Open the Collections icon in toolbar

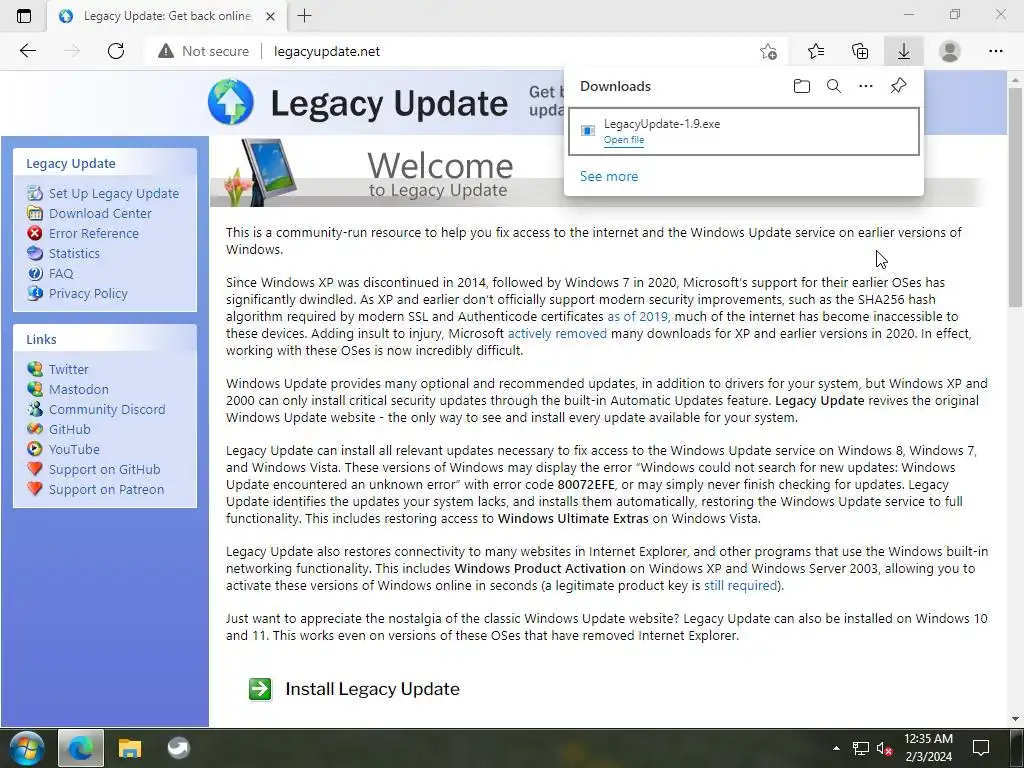click(x=860, y=51)
